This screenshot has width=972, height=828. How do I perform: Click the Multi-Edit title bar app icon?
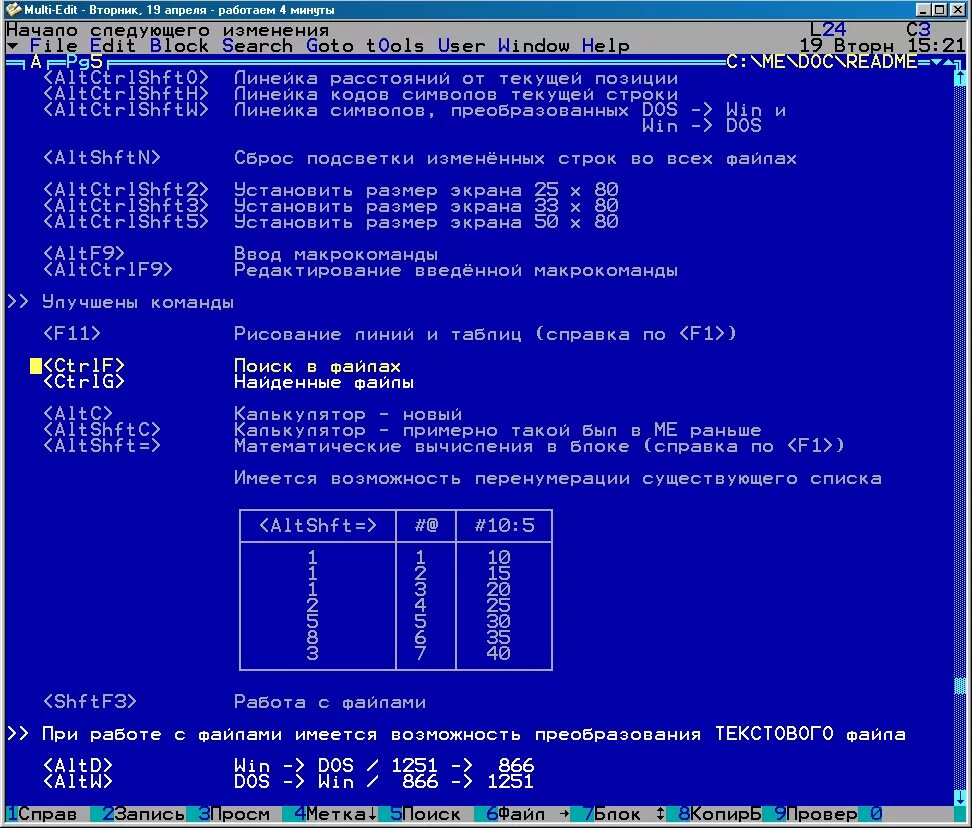pyautogui.click(x=13, y=9)
